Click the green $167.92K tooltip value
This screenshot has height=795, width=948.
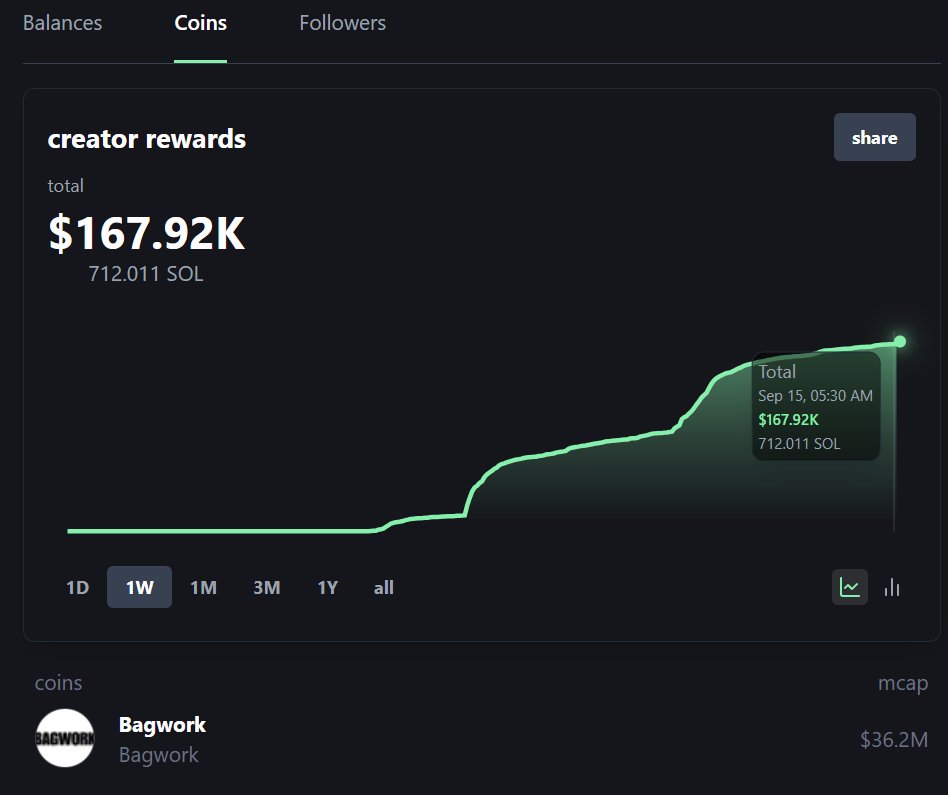788,420
